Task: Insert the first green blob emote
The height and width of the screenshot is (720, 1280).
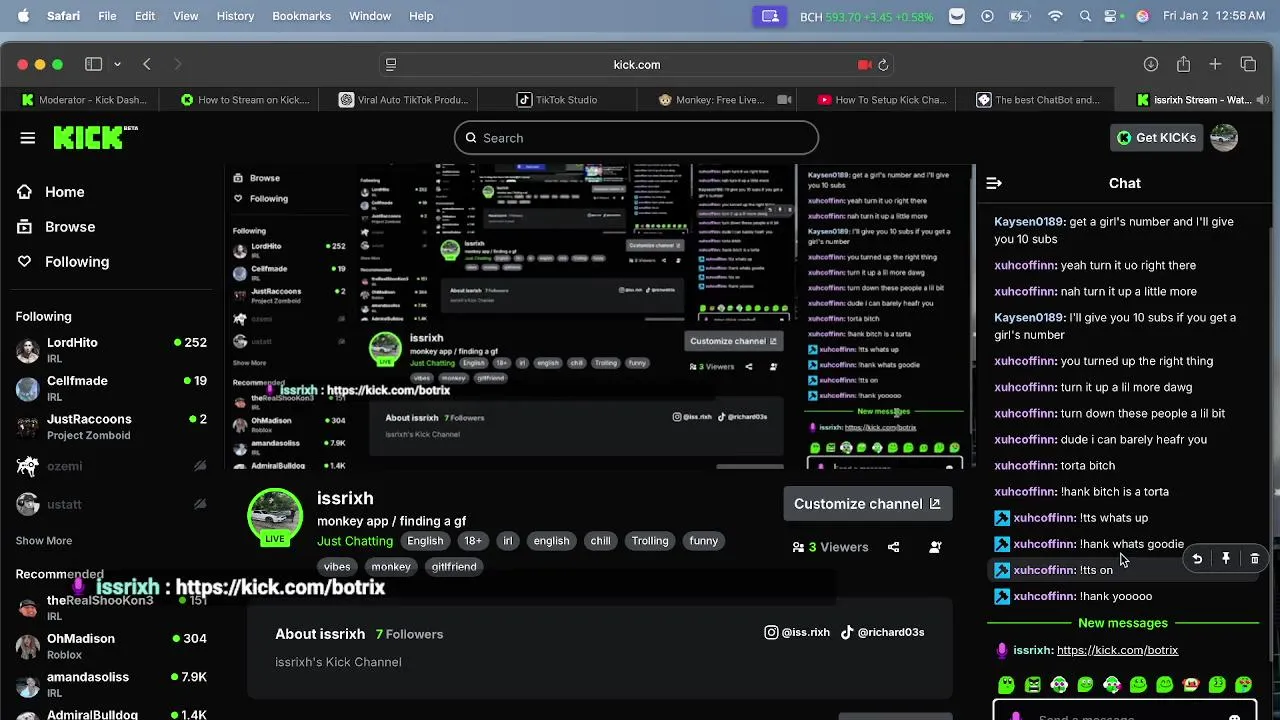Action: pyautogui.click(x=1006, y=685)
